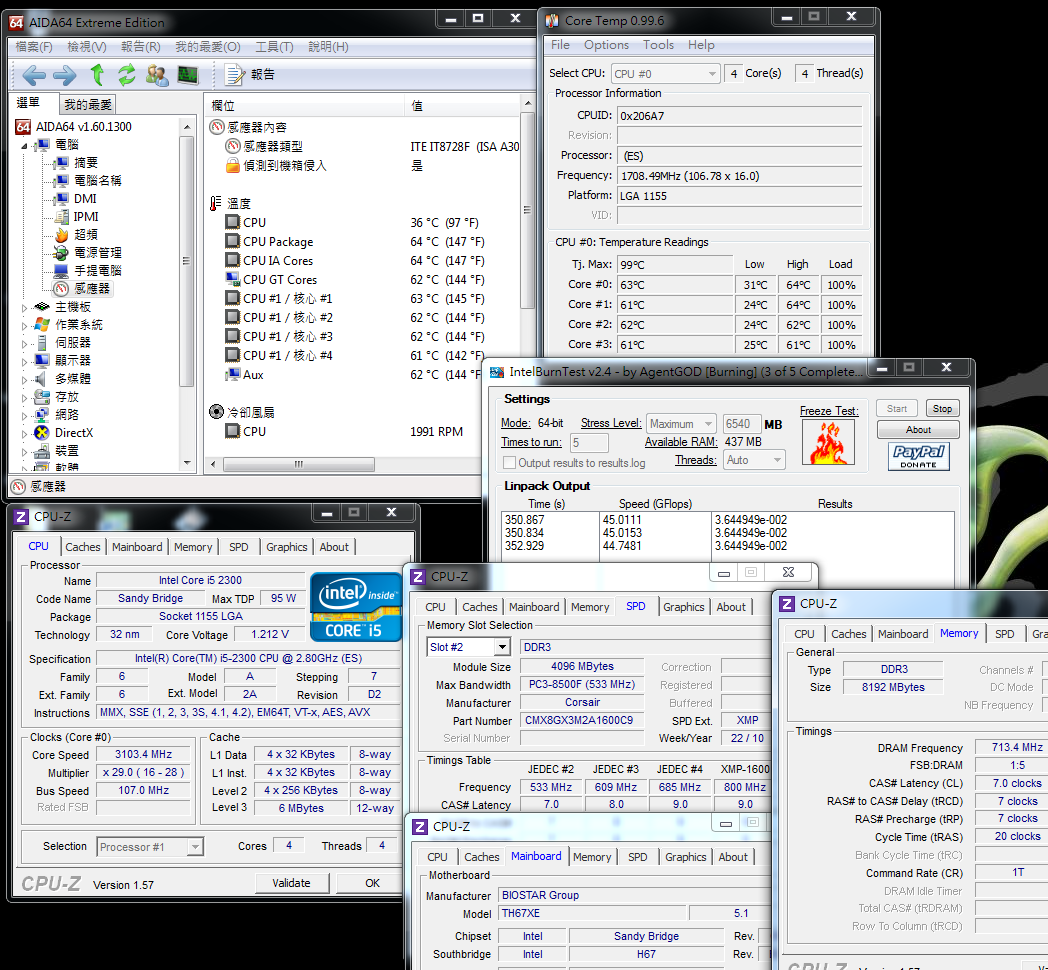Switch to Memory tab in CPU-Z Mainboard window
The height and width of the screenshot is (970, 1048).
(x=592, y=857)
